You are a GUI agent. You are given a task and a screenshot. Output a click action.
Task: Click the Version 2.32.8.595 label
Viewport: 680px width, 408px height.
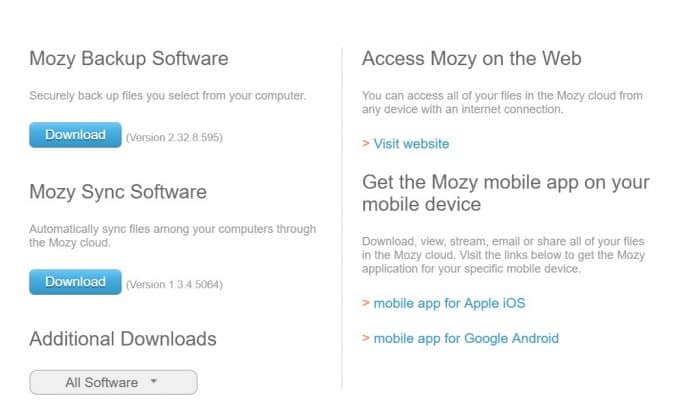[174, 137]
